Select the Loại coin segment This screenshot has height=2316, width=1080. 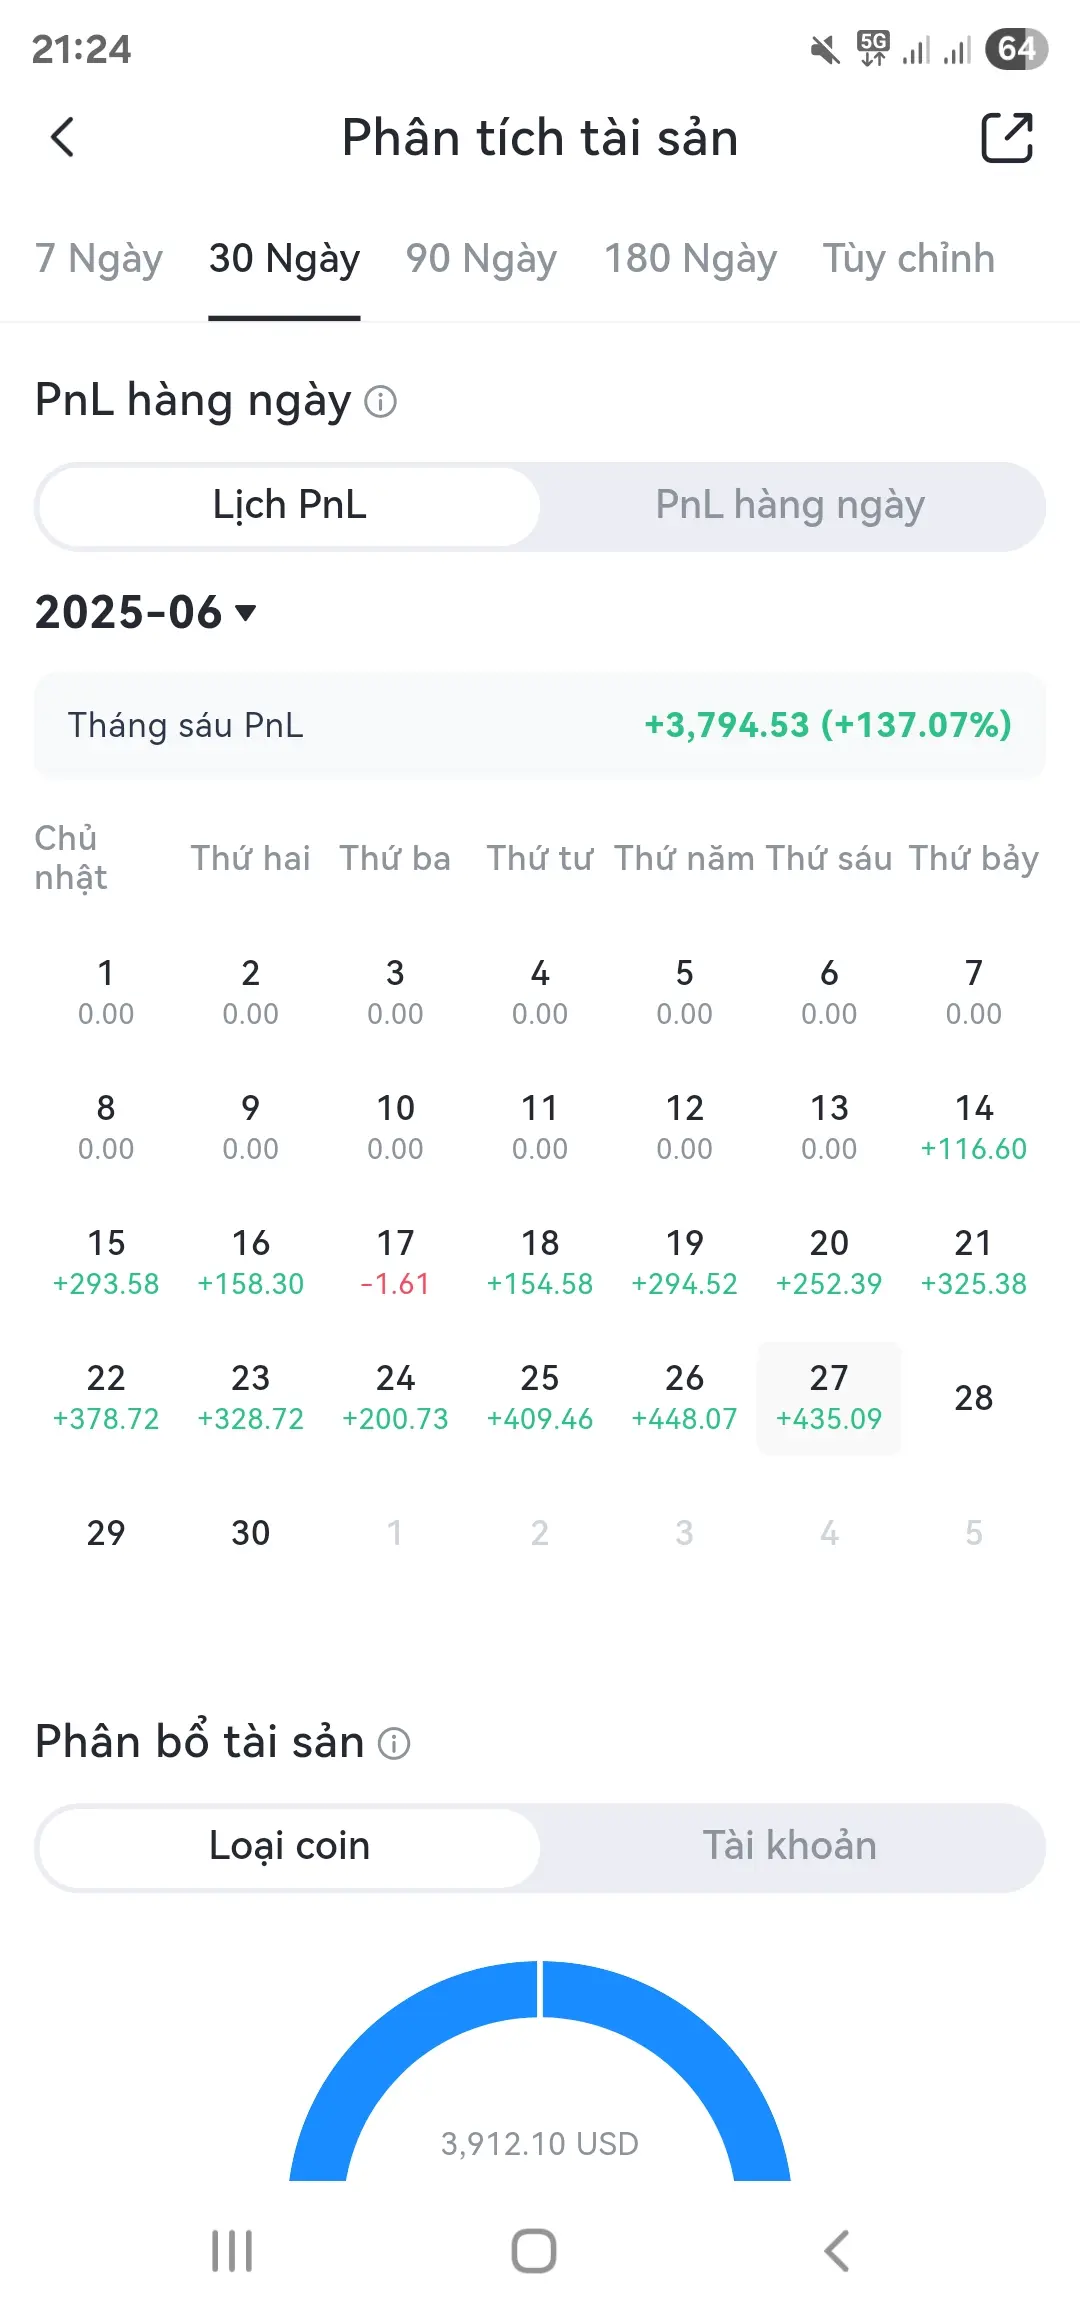point(290,1846)
